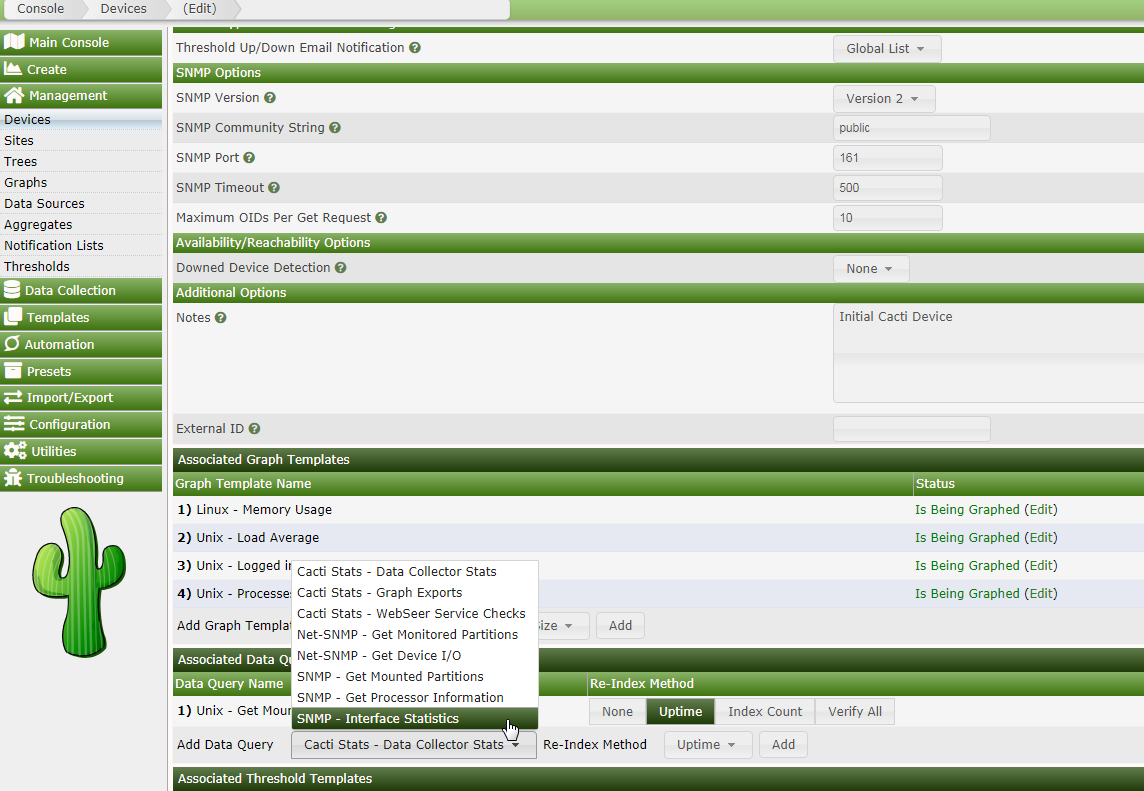Choose Cacti Stats - WebSeer Service Checks

tap(414, 614)
